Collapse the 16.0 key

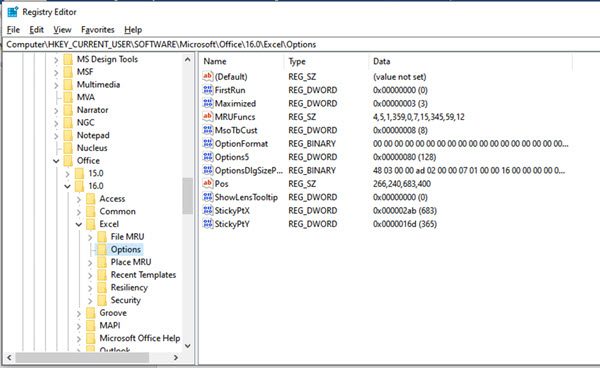coord(68,186)
